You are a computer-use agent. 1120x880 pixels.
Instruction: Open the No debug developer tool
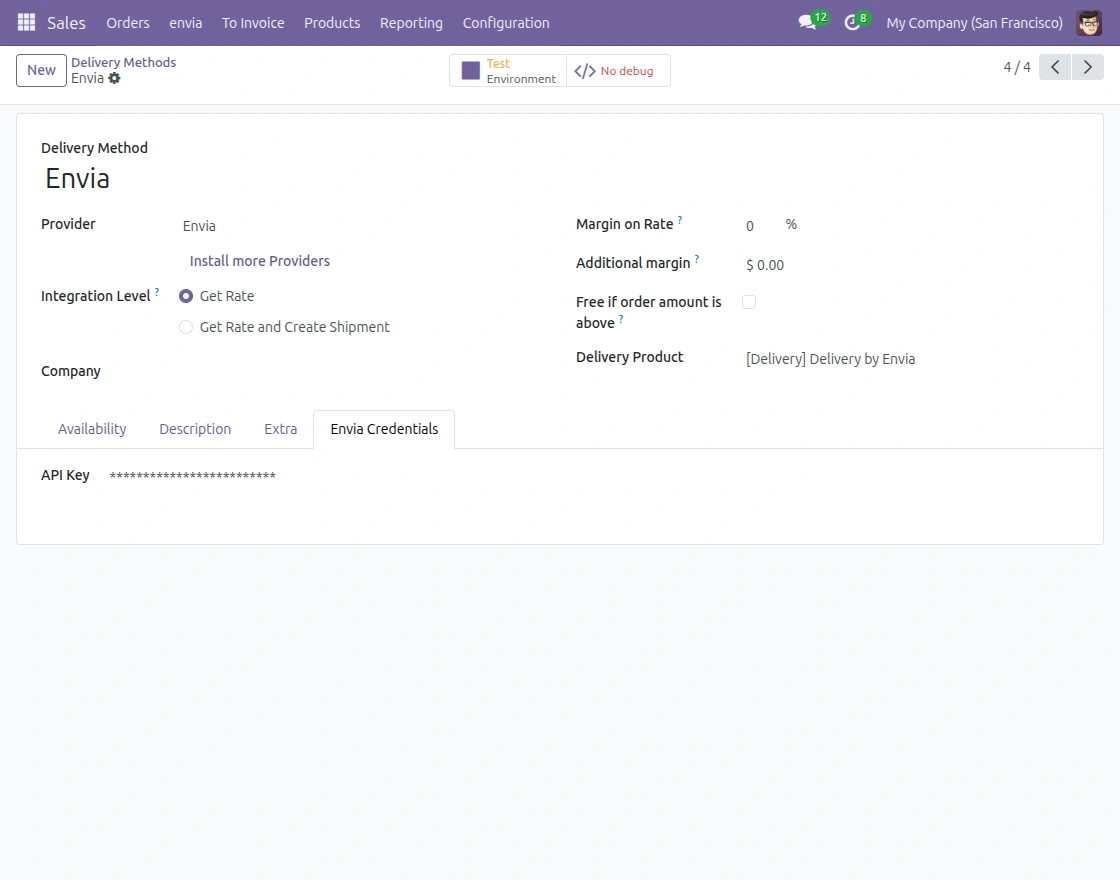pos(617,71)
